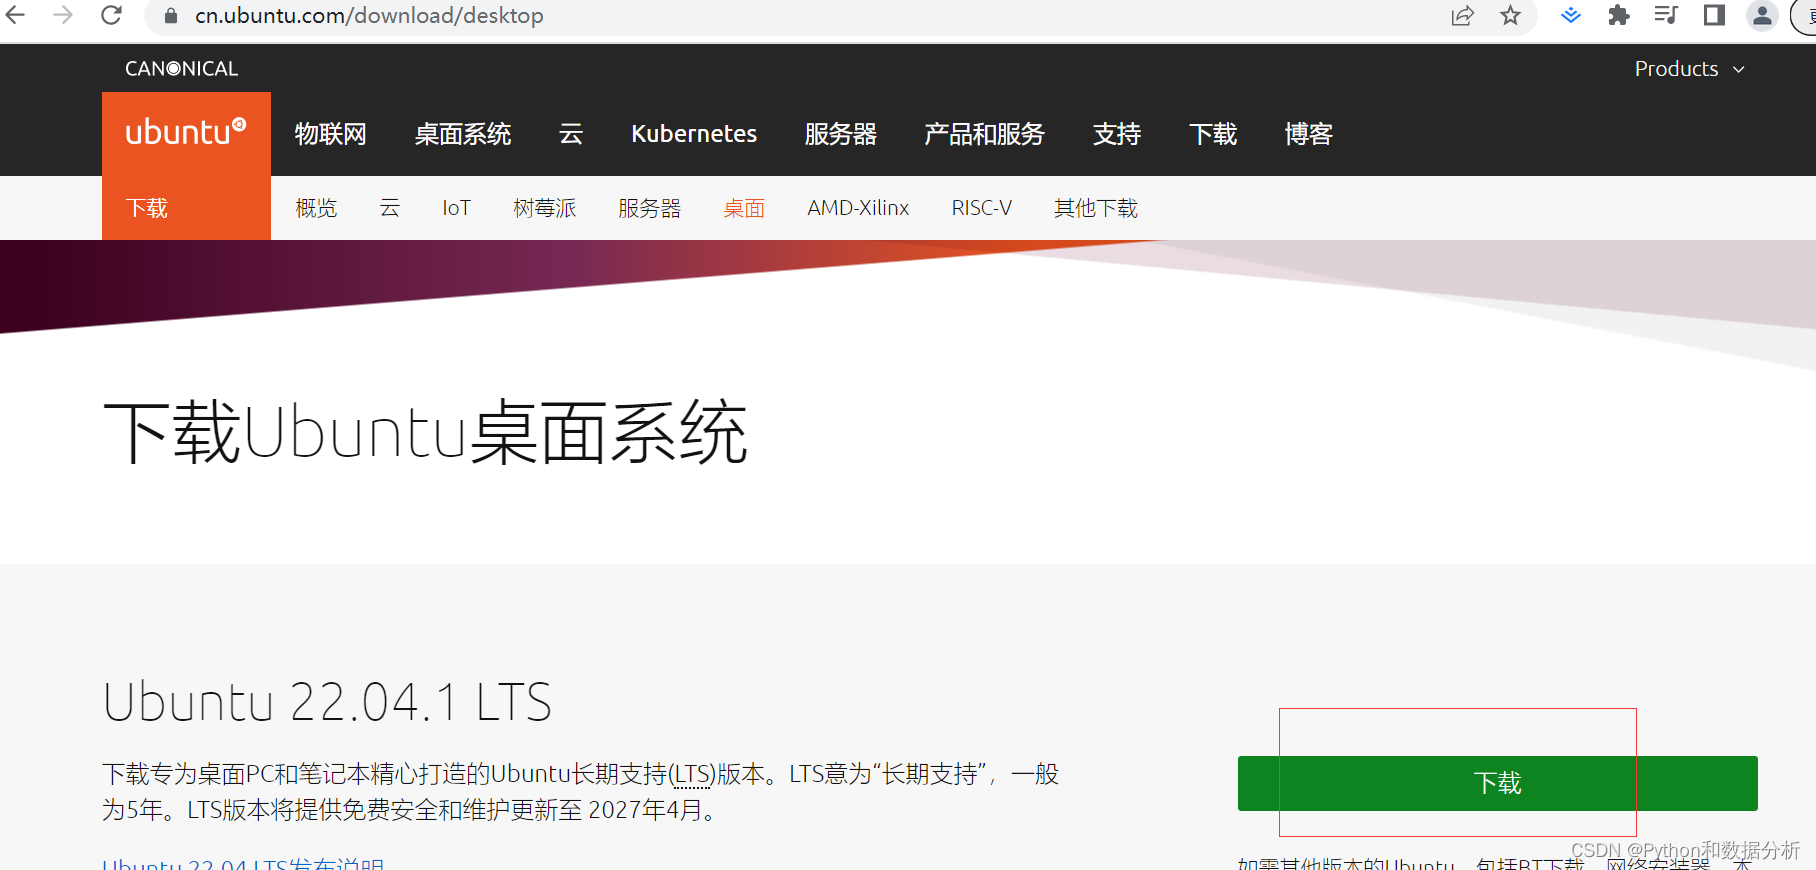The height and width of the screenshot is (870, 1816).
Task: Click the LTS abbreviation in description
Action: tap(691, 774)
